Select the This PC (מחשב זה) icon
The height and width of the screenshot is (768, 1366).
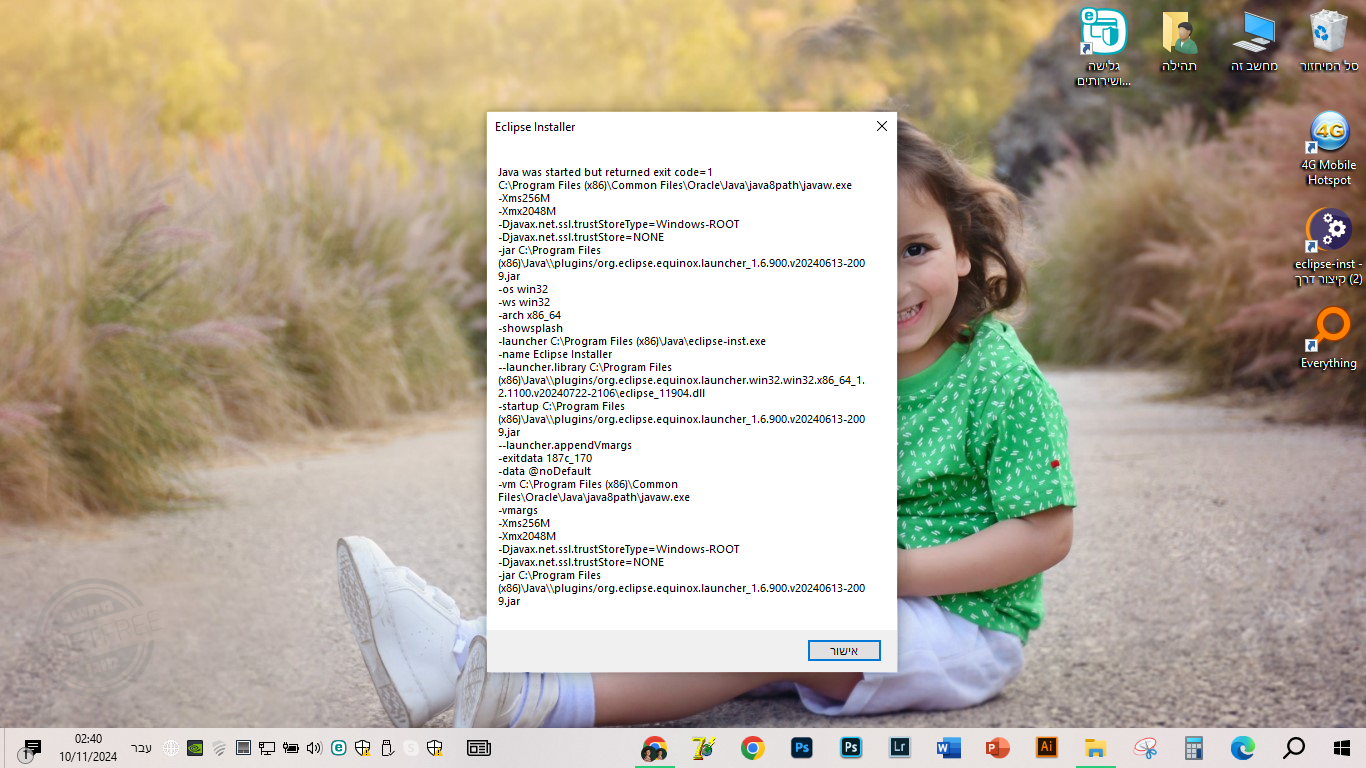pyautogui.click(x=1254, y=42)
